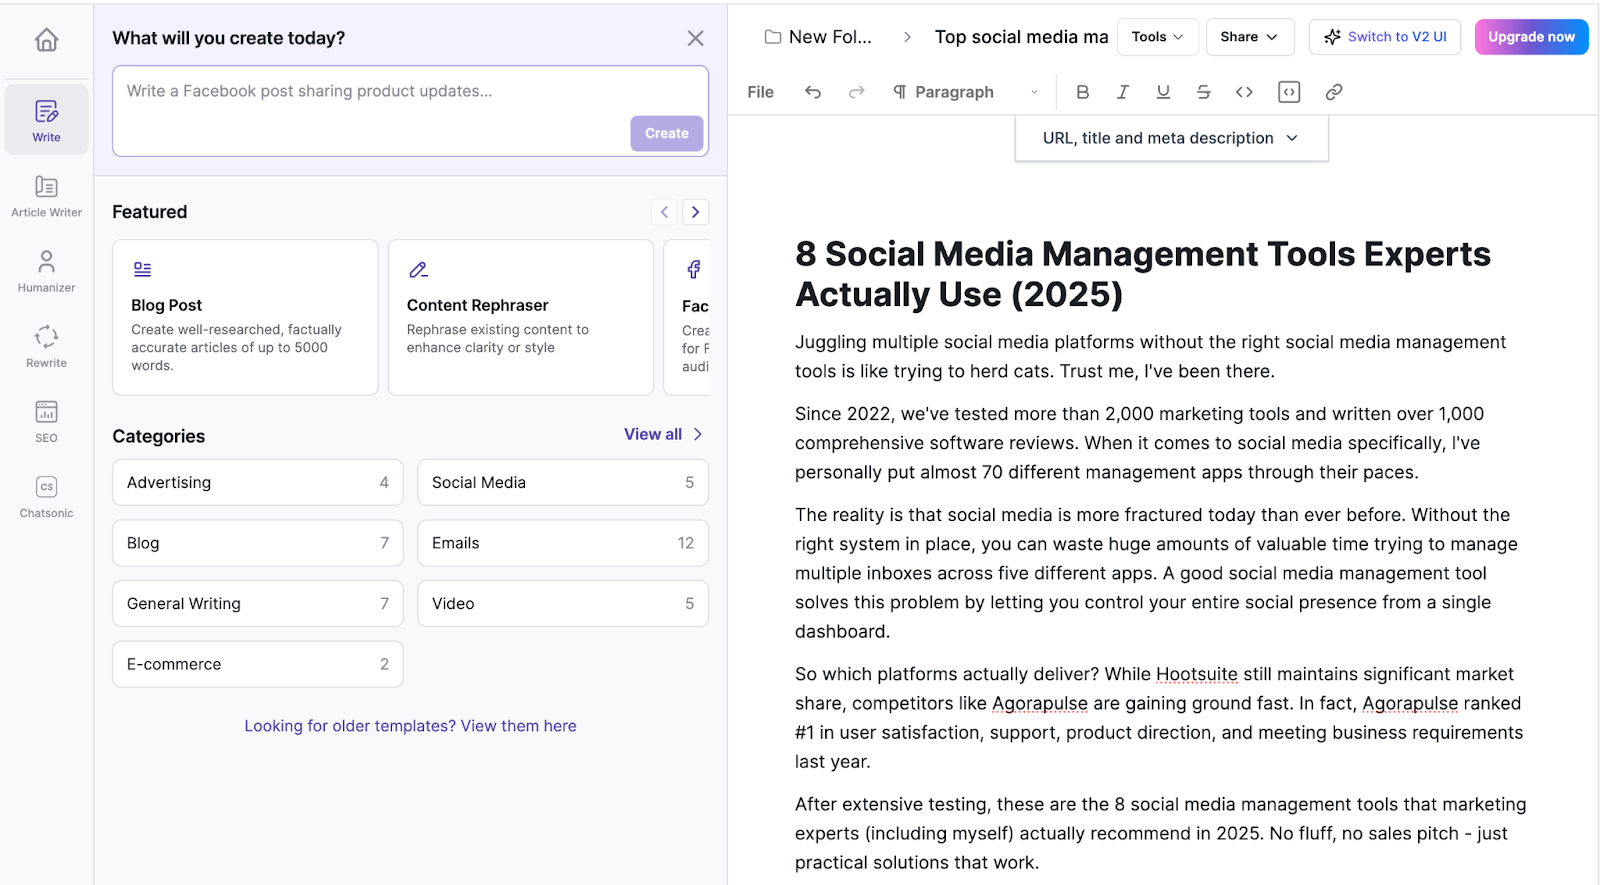Undo the last edit

coord(813,92)
